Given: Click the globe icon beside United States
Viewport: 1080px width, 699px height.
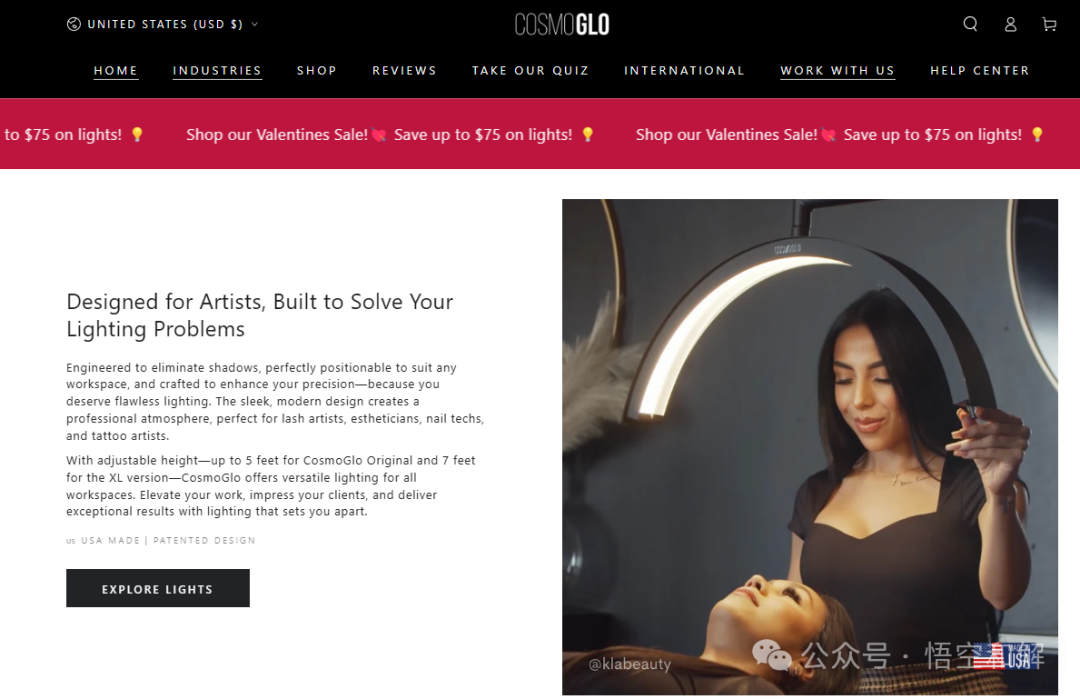Looking at the screenshot, I should pos(74,24).
